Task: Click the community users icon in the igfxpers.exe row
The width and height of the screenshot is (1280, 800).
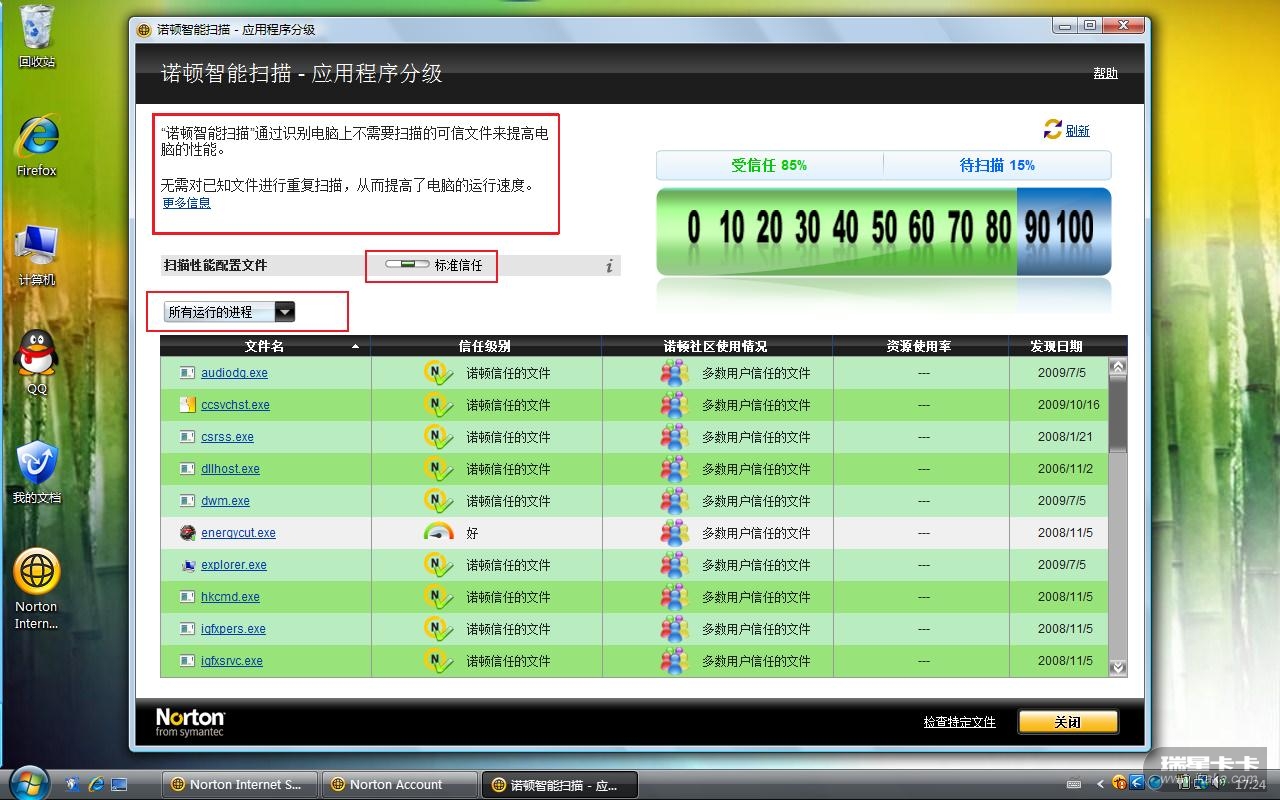Action: pos(675,629)
